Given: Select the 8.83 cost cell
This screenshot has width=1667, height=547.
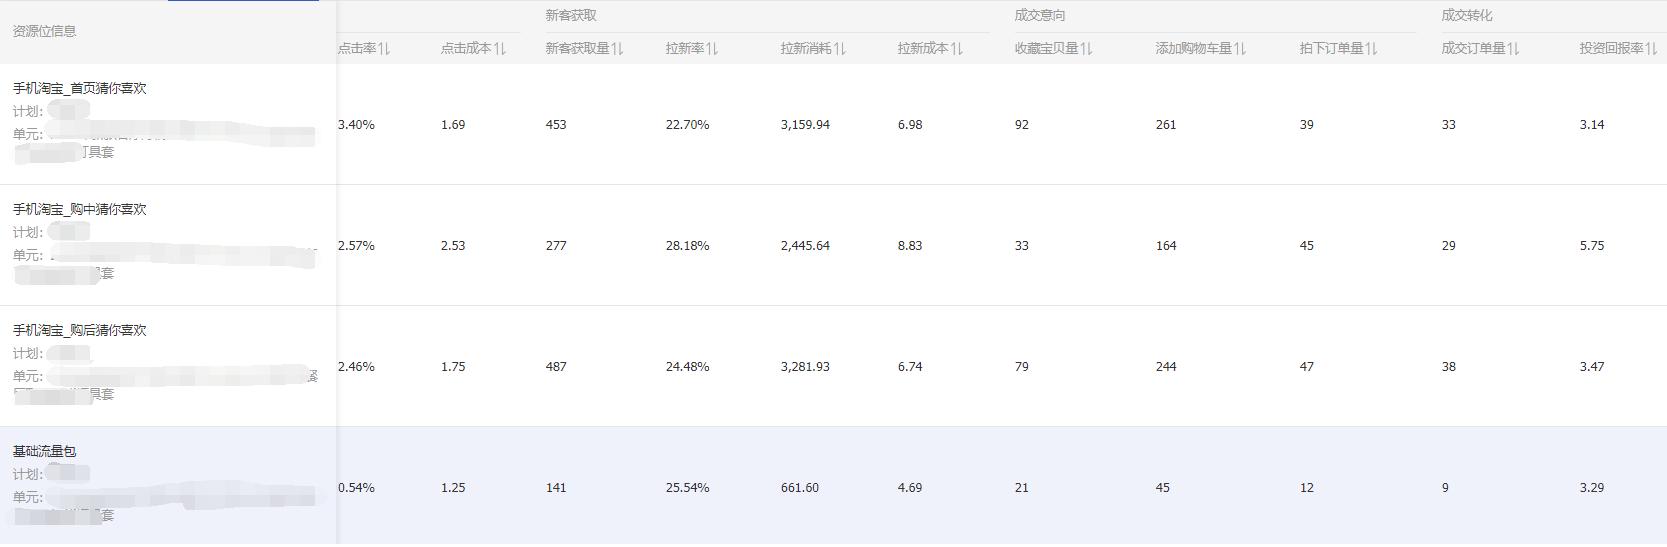Looking at the screenshot, I should (x=910, y=246).
